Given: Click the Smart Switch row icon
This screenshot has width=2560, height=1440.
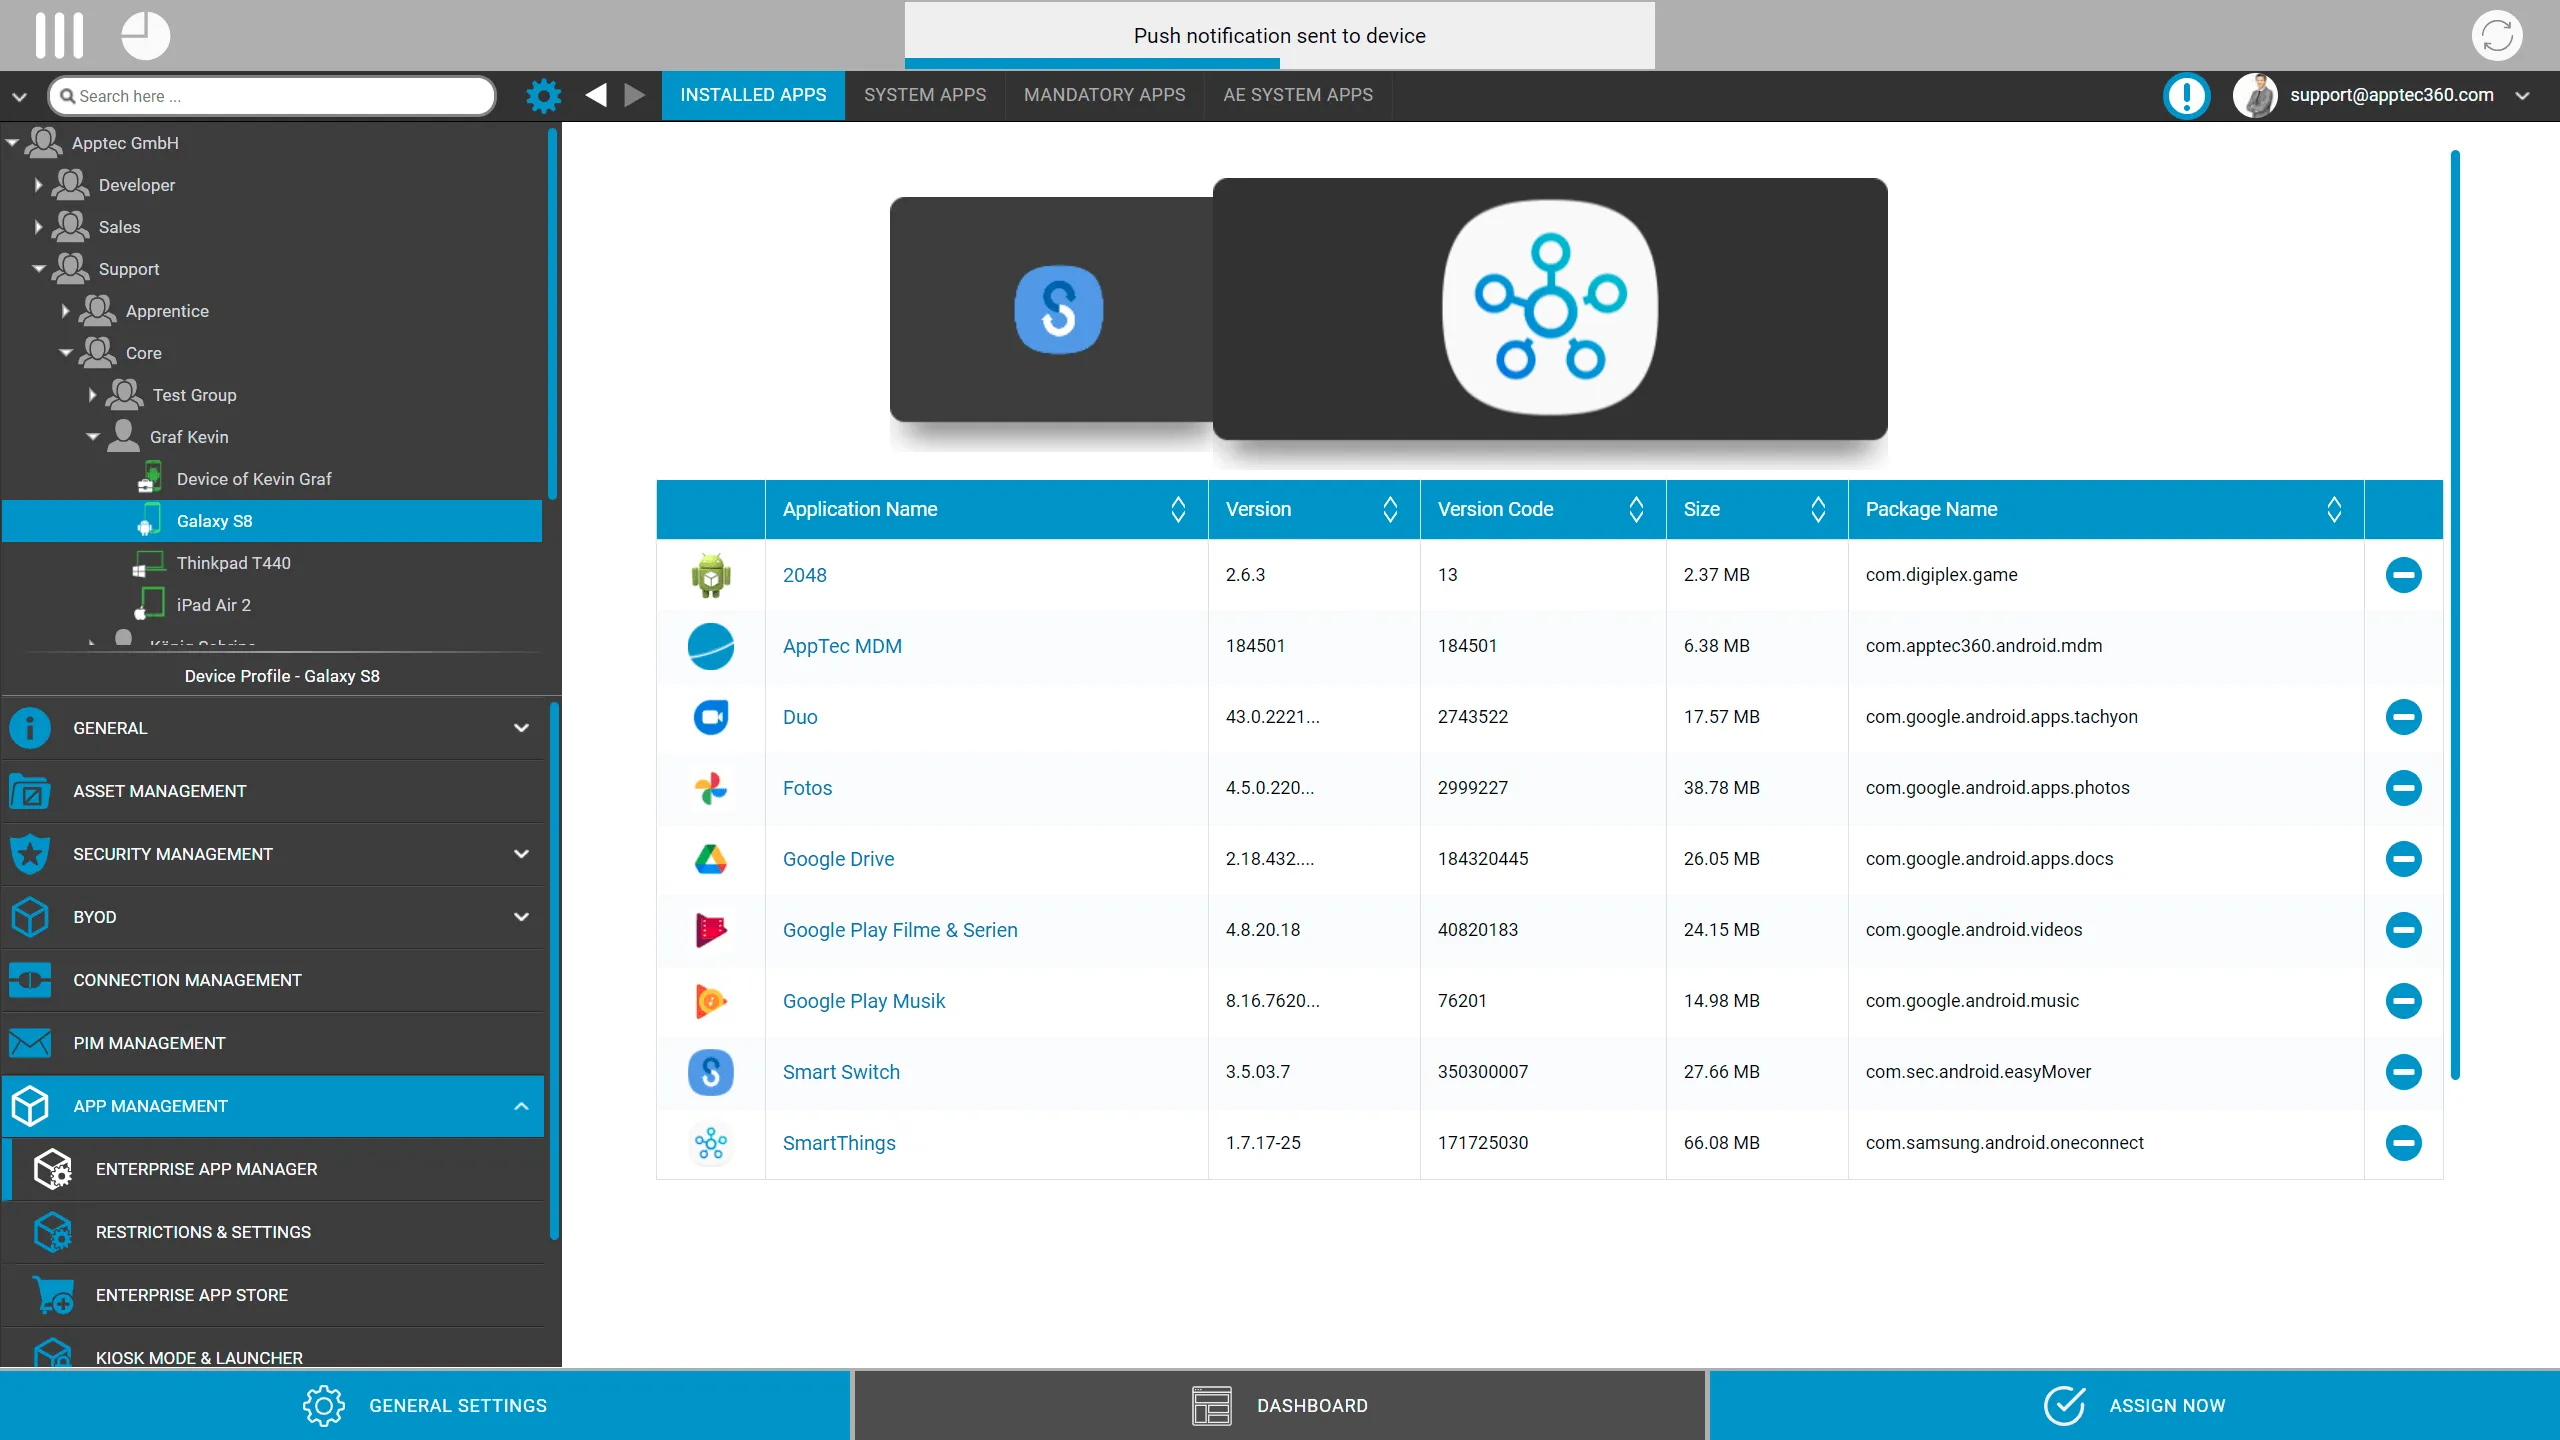Looking at the screenshot, I should 711,1072.
